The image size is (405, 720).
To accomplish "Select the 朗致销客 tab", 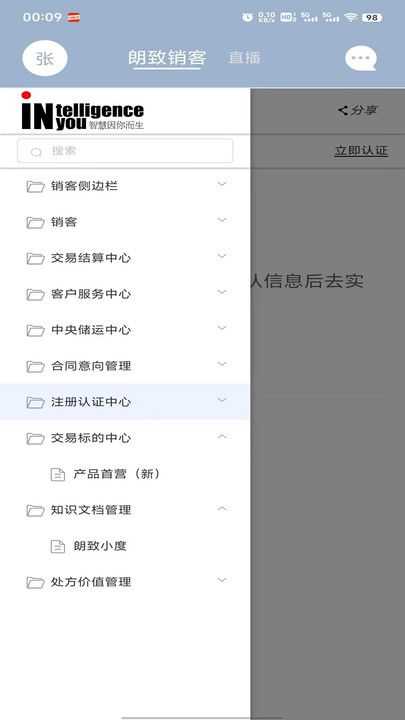I will click(x=167, y=58).
